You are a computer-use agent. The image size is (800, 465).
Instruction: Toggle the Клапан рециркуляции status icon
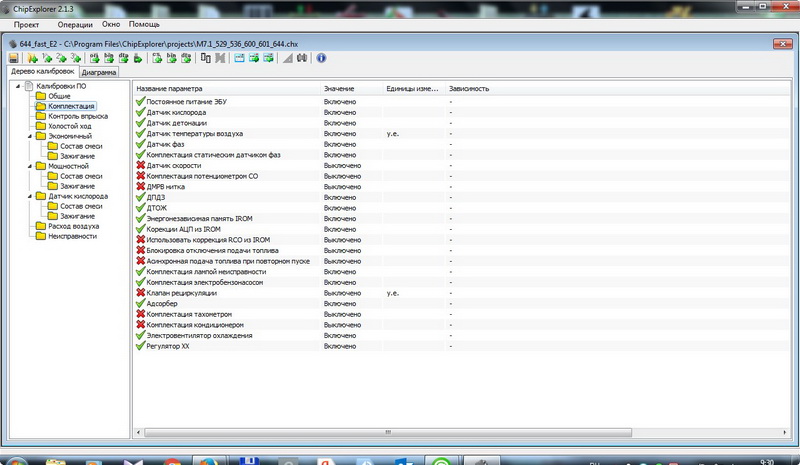click(x=140, y=293)
